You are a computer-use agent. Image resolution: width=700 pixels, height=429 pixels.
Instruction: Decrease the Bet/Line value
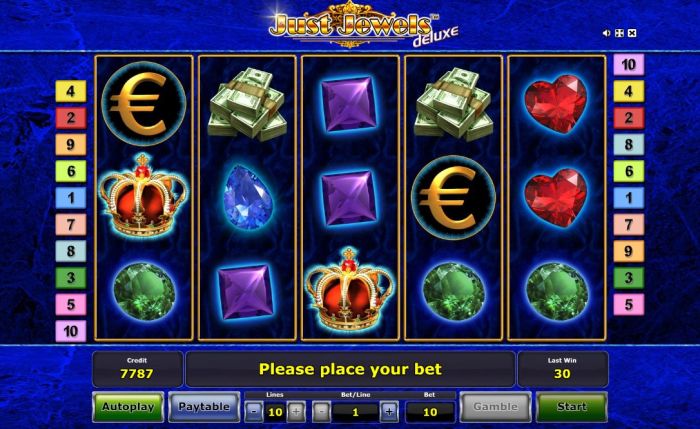tap(321, 412)
